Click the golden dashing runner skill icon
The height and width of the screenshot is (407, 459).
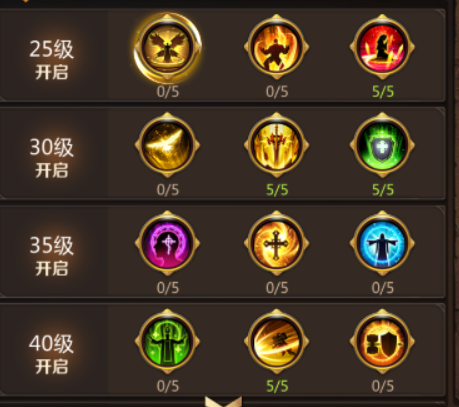click(x=276, y=341)
